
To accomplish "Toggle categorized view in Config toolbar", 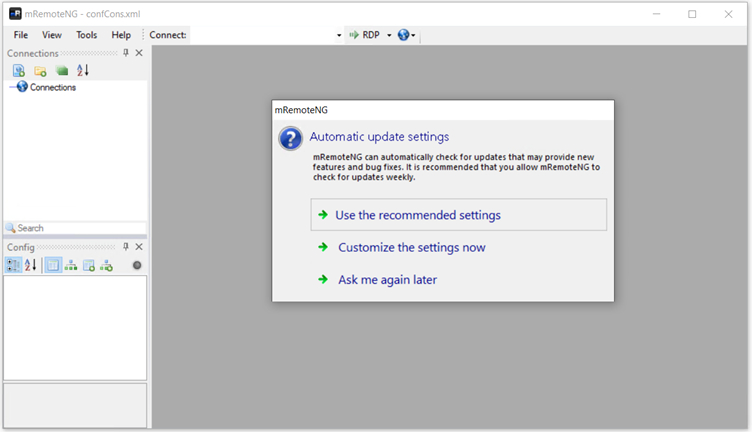I will (x=13, y=265).
